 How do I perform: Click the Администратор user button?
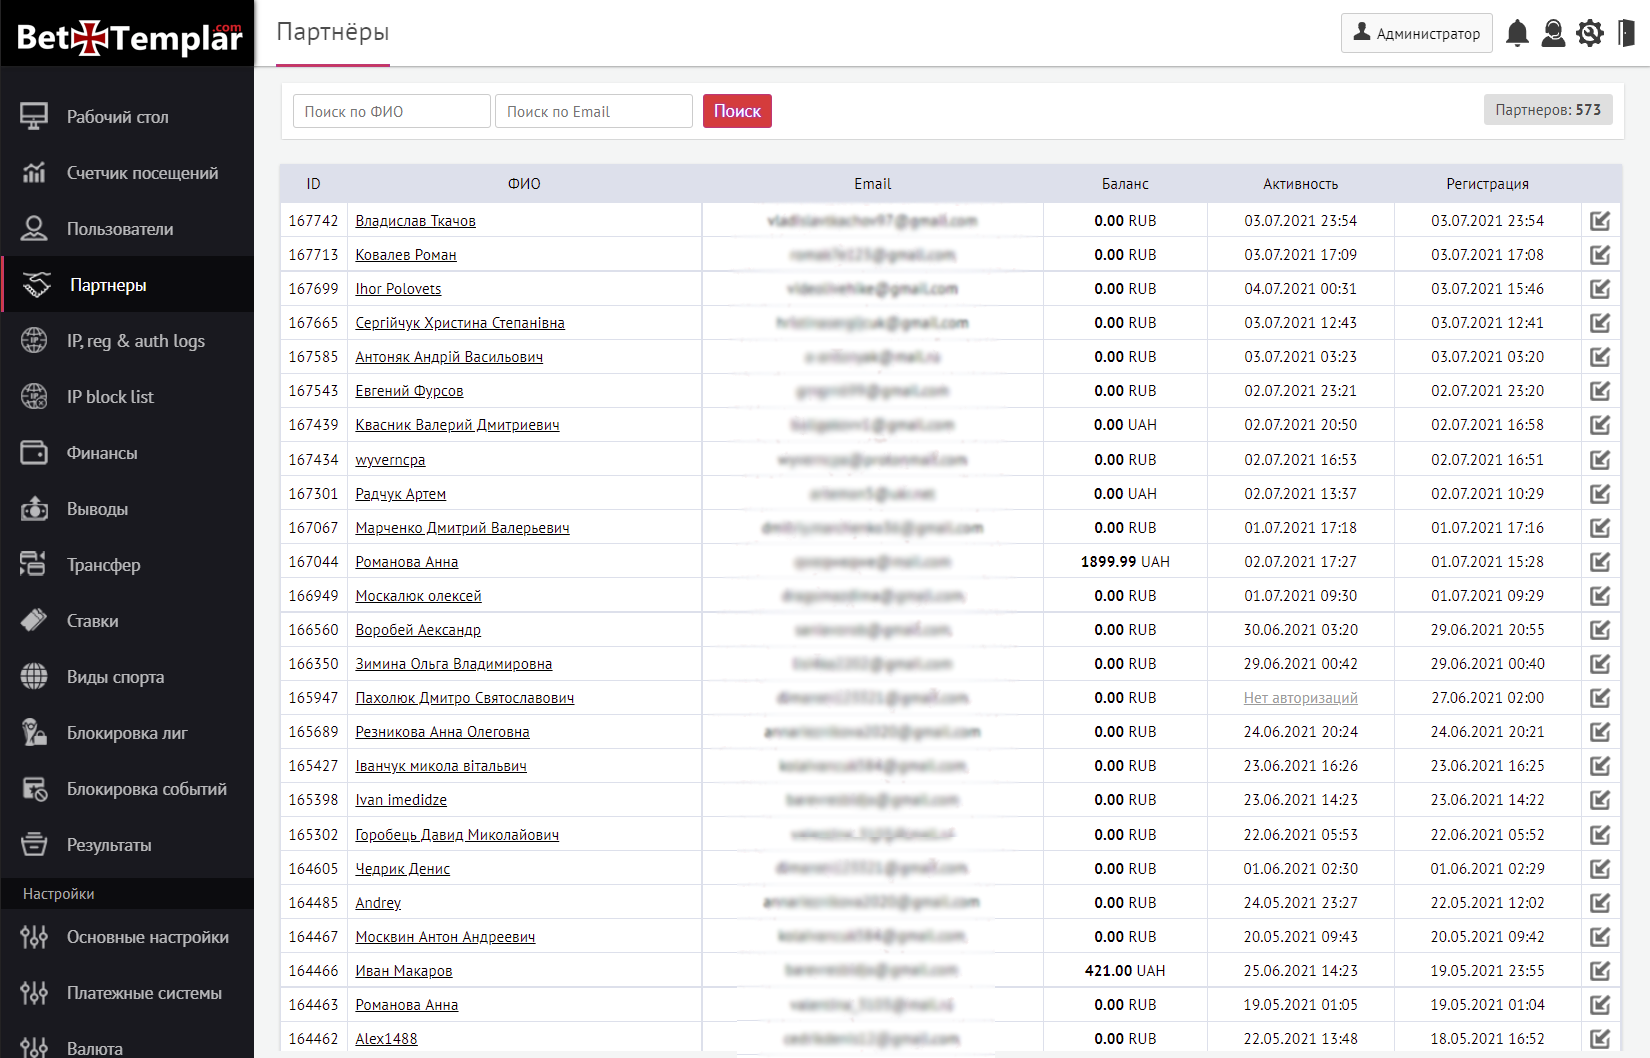pyautogui.click(x=1416, y=33)
